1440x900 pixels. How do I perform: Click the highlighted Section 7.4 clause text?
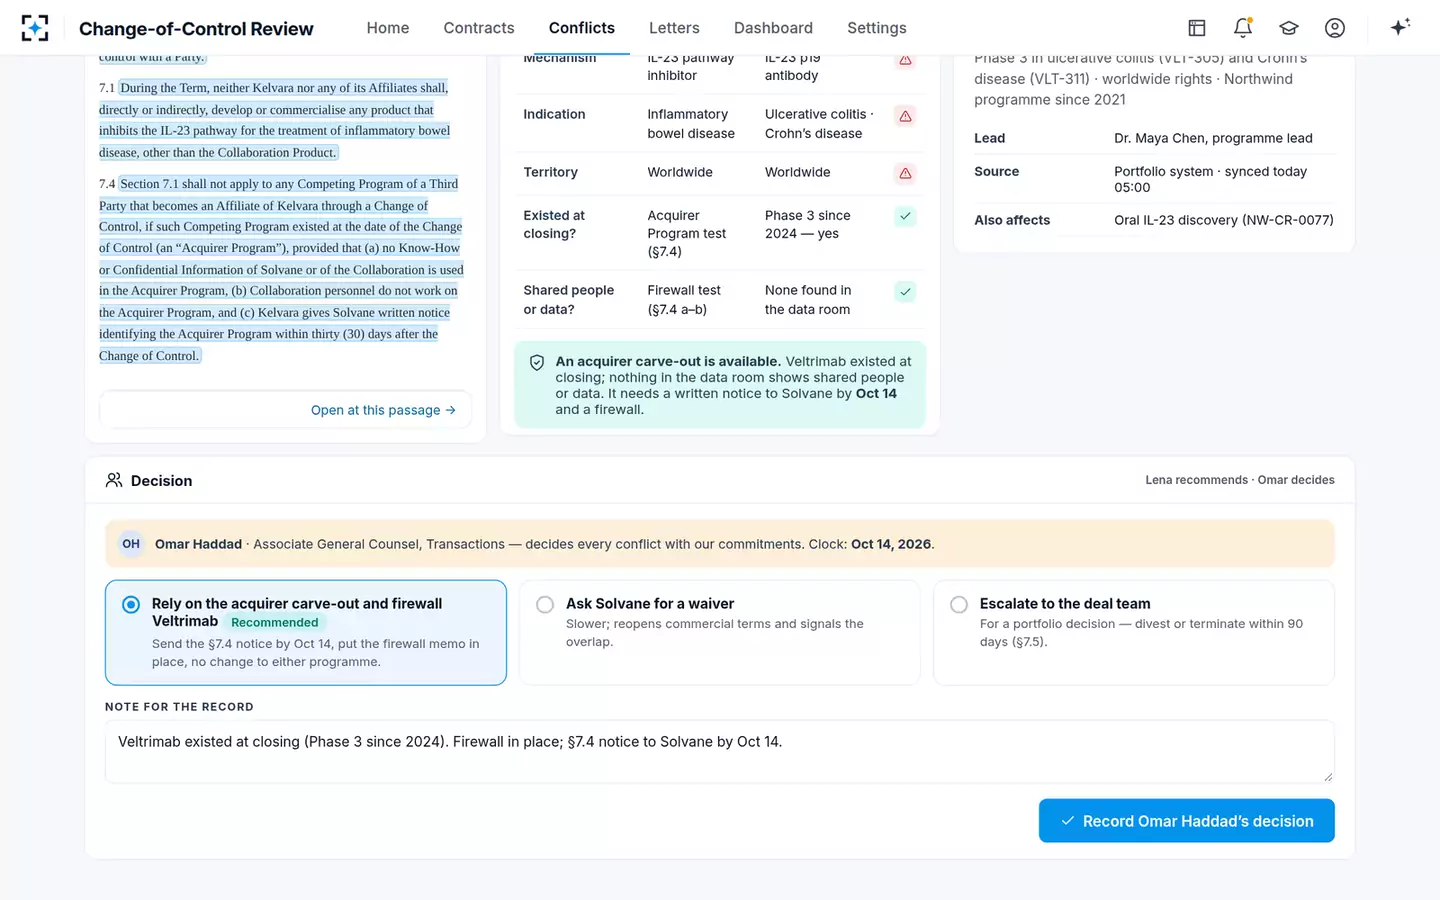[x=281, y=270]
